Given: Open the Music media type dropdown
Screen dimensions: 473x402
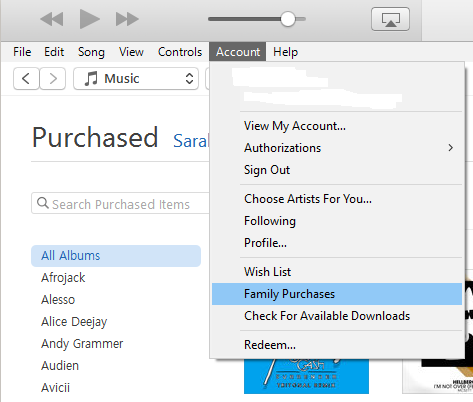Looking at the screenshot, I should [x=136, y=79].
